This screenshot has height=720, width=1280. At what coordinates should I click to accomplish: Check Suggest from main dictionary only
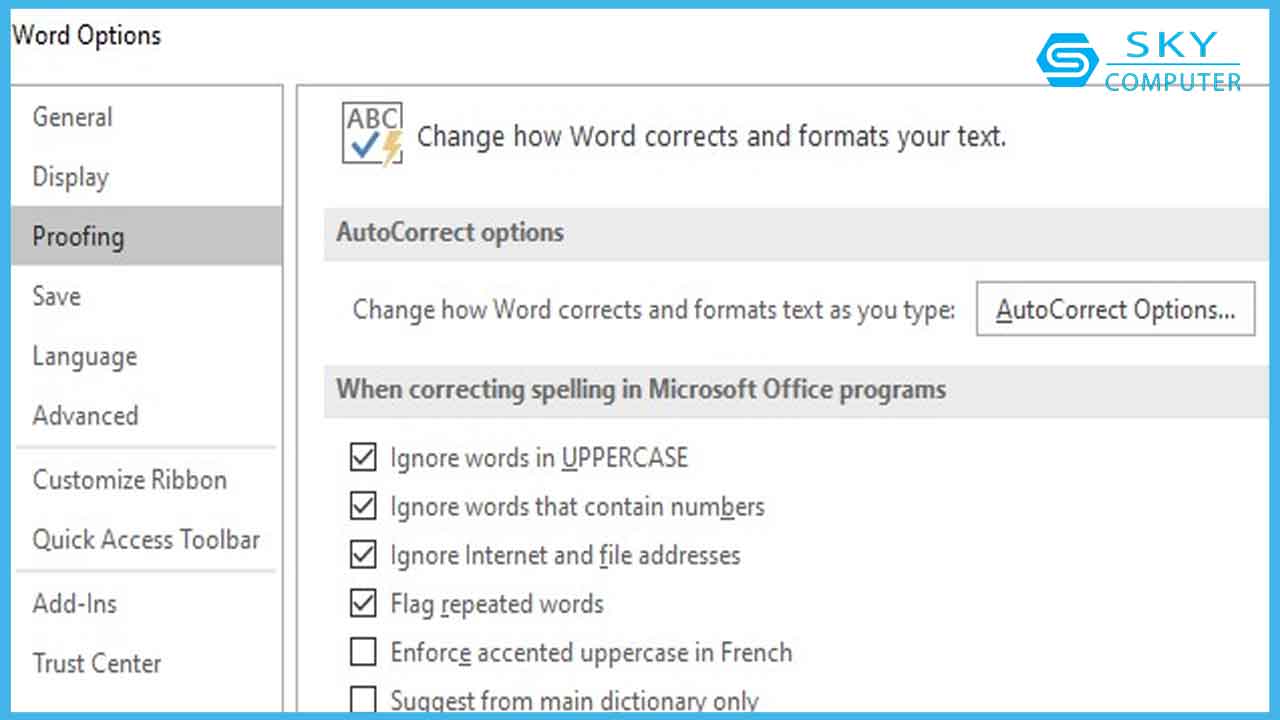coord(363,701)
